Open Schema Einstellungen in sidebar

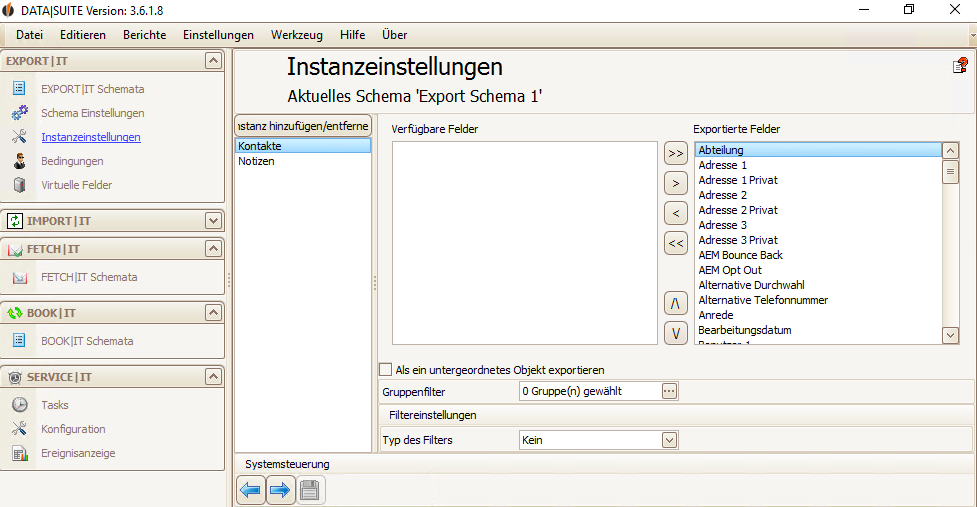click(93, 113)
